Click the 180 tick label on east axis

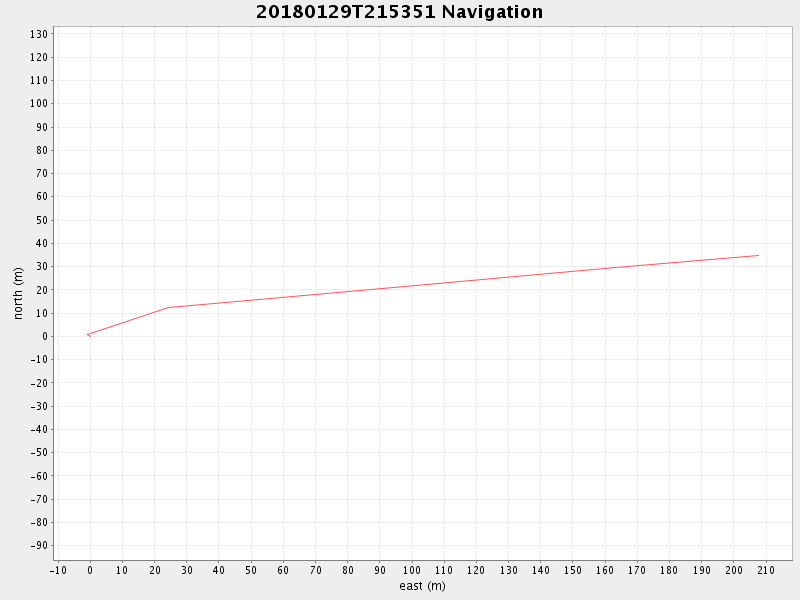(x=669, y=571)
